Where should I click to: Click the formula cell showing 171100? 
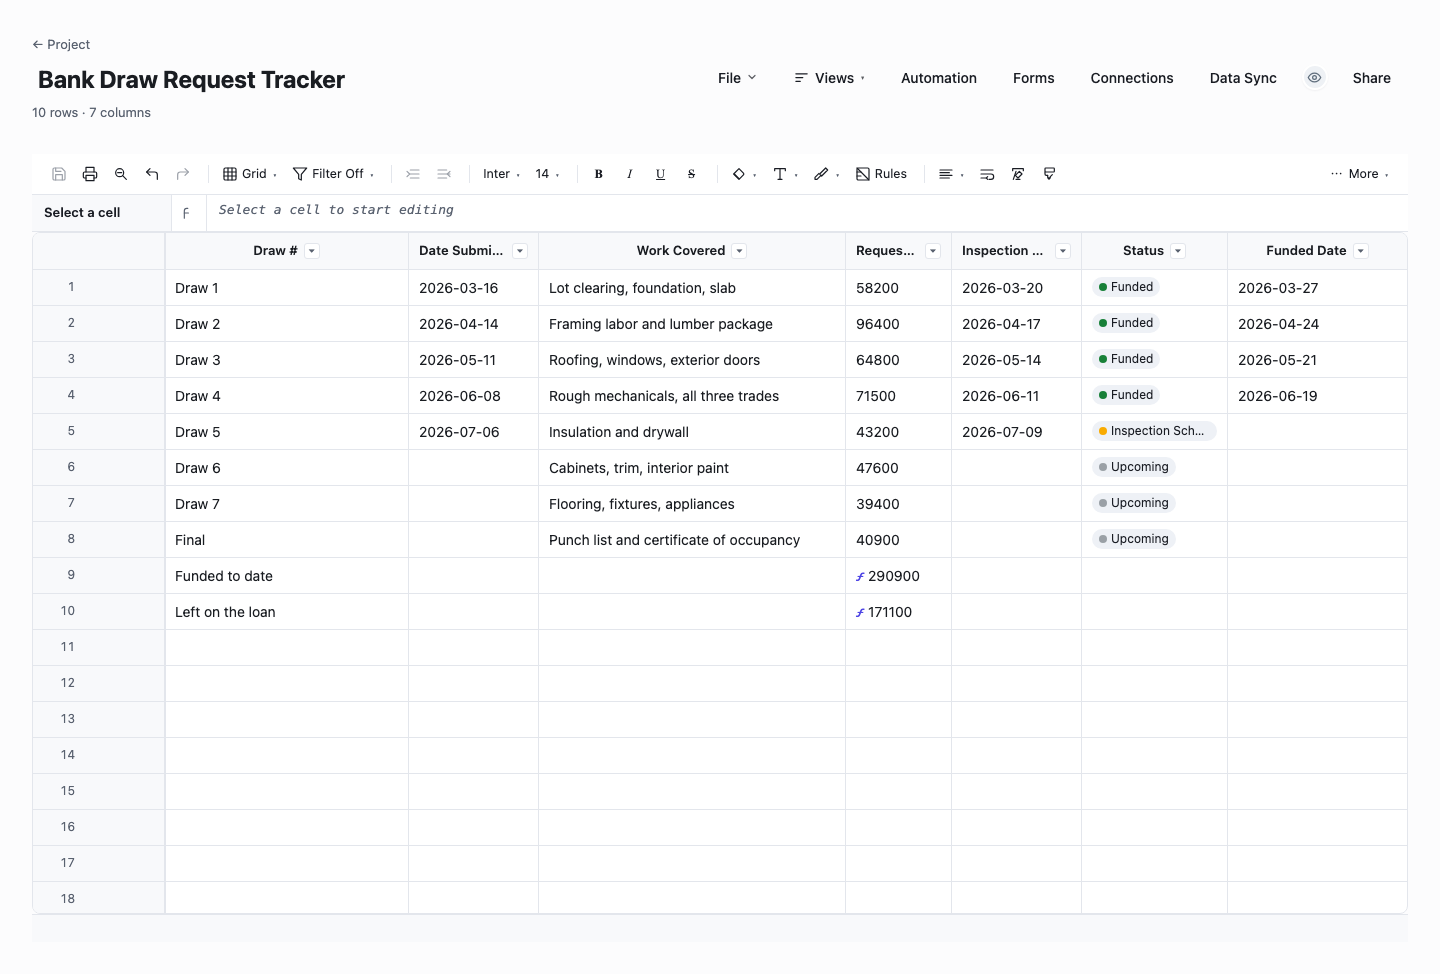[x=898, y=612]
